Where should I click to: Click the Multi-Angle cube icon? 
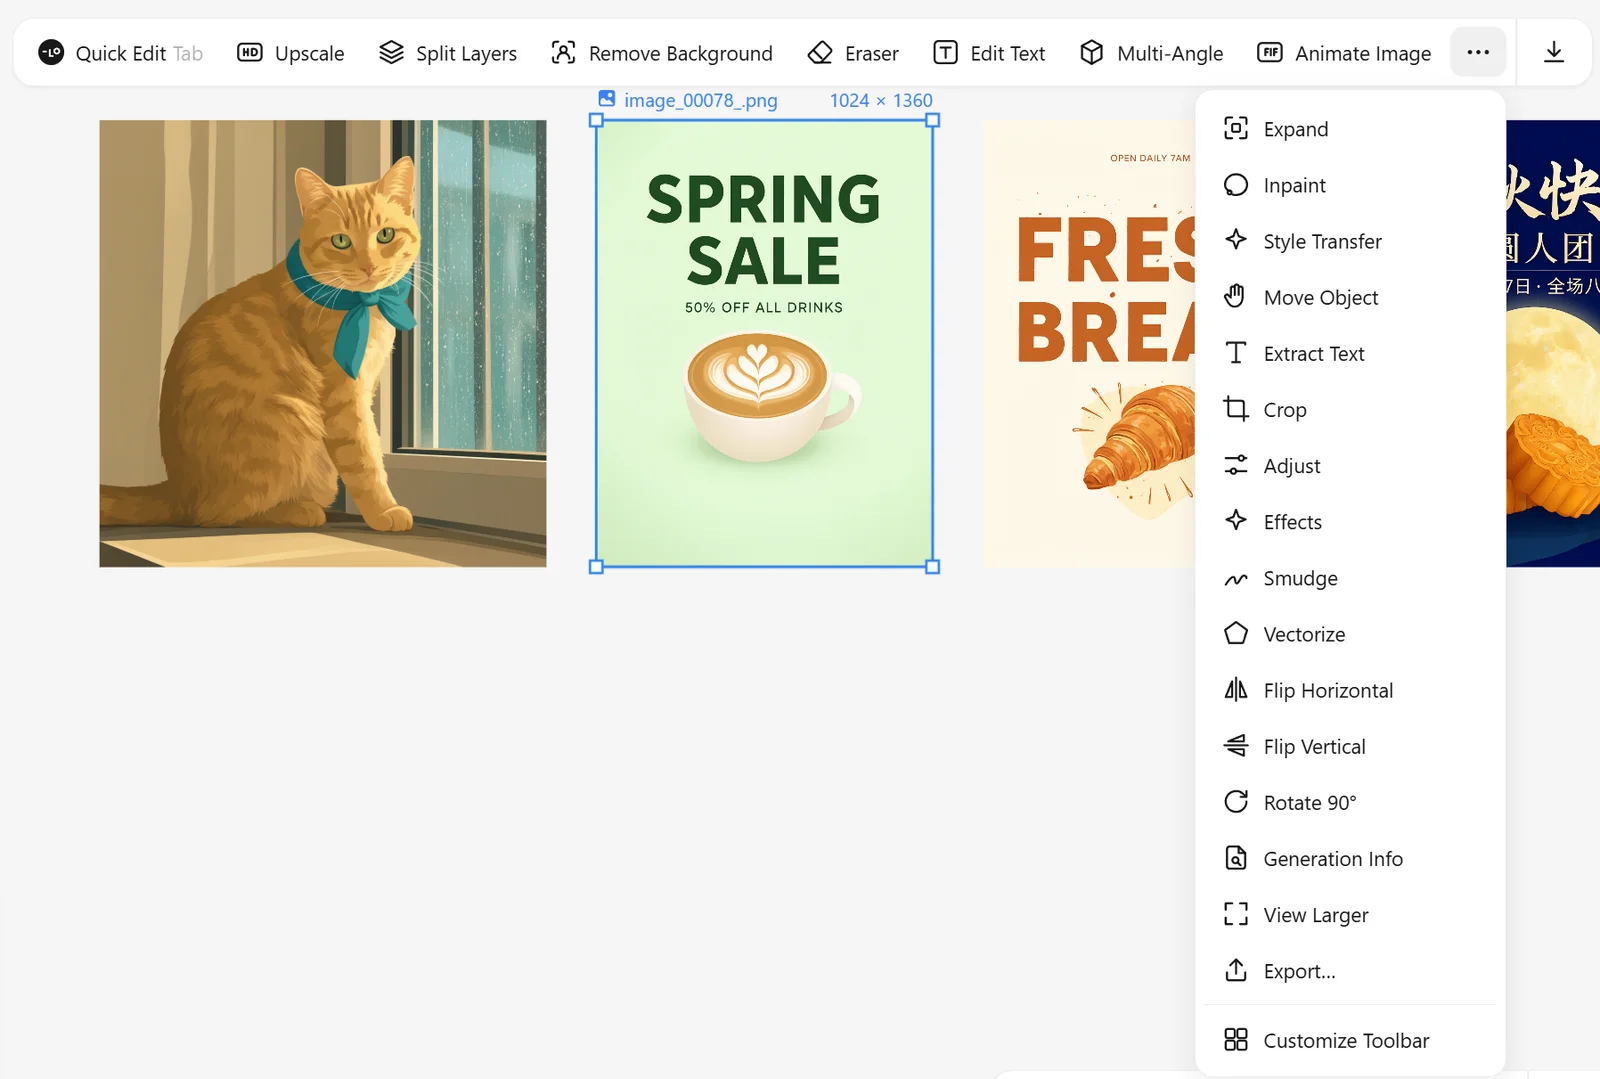(x=1092, y=52)
